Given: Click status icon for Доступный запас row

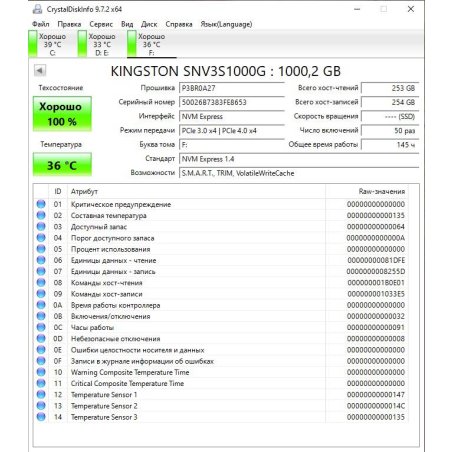Looking at the screenshot, I should pos(41,227).
